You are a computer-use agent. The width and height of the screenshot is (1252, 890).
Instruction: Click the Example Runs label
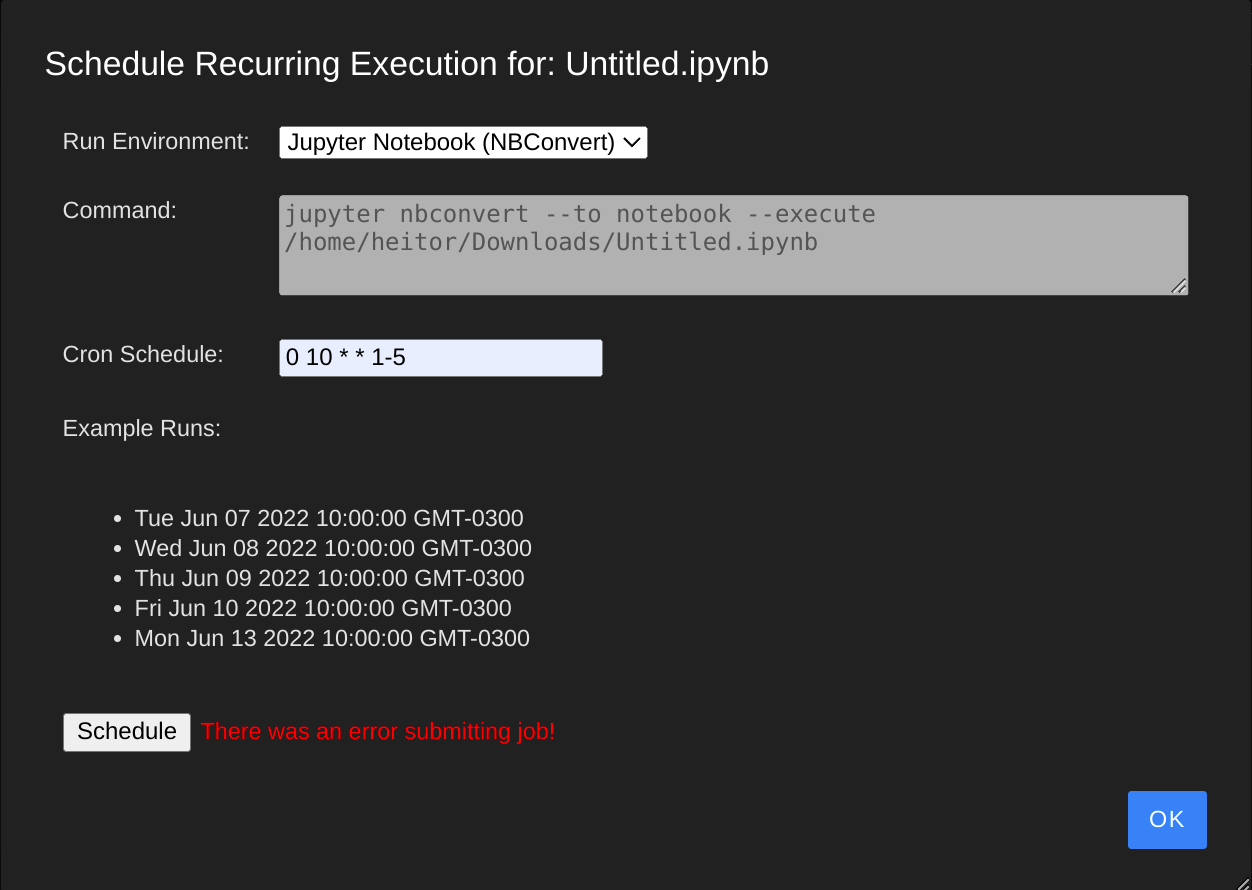point(142,428)
